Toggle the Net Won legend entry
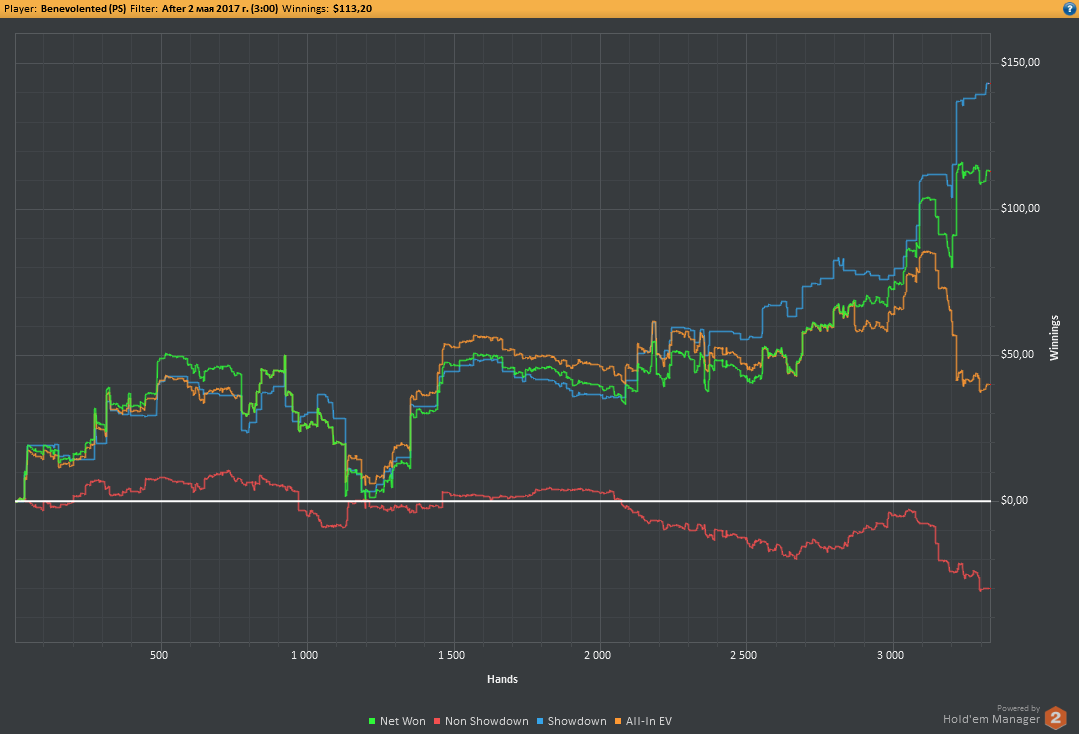Screen dimensions: 1079x734 (x=397, y=721)
